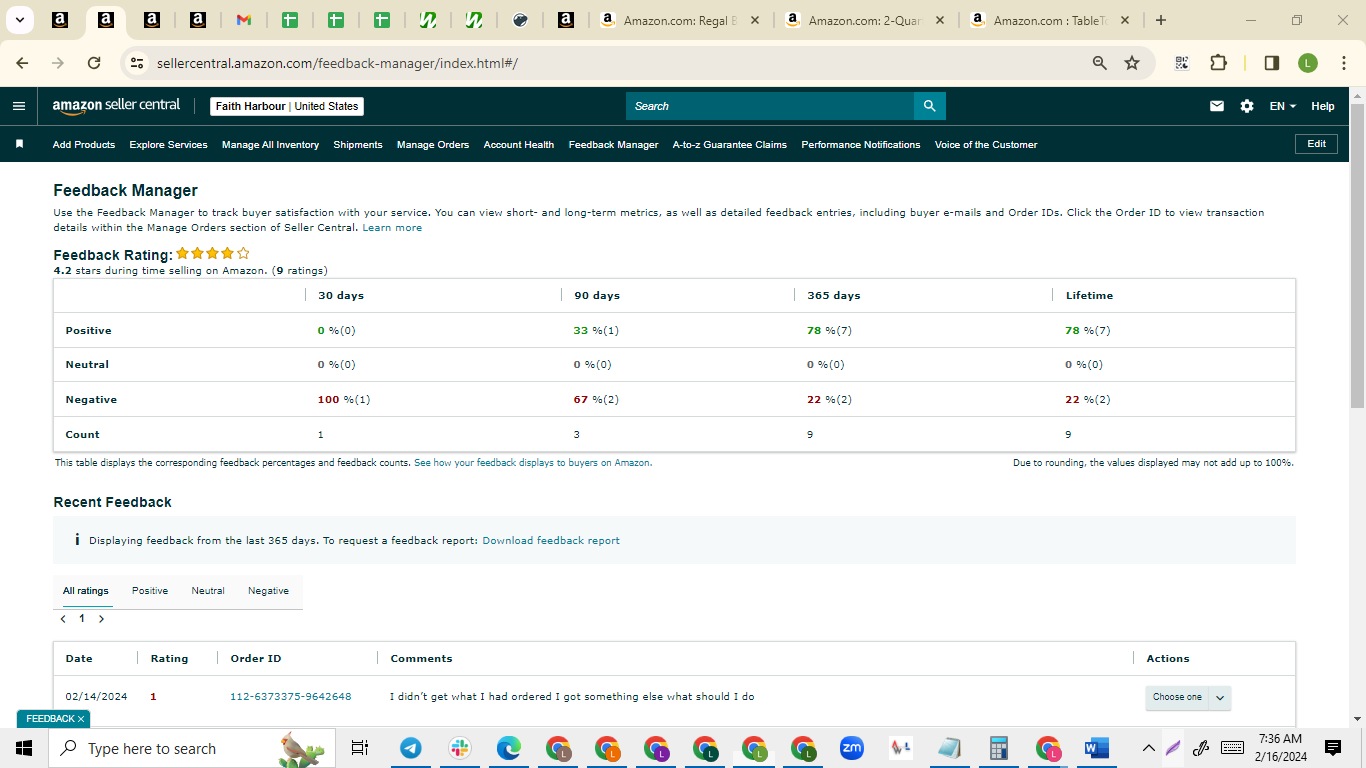1366x768 pixels.
Task: Open the Choose one actions dropdown
Action: [1188, 697]
